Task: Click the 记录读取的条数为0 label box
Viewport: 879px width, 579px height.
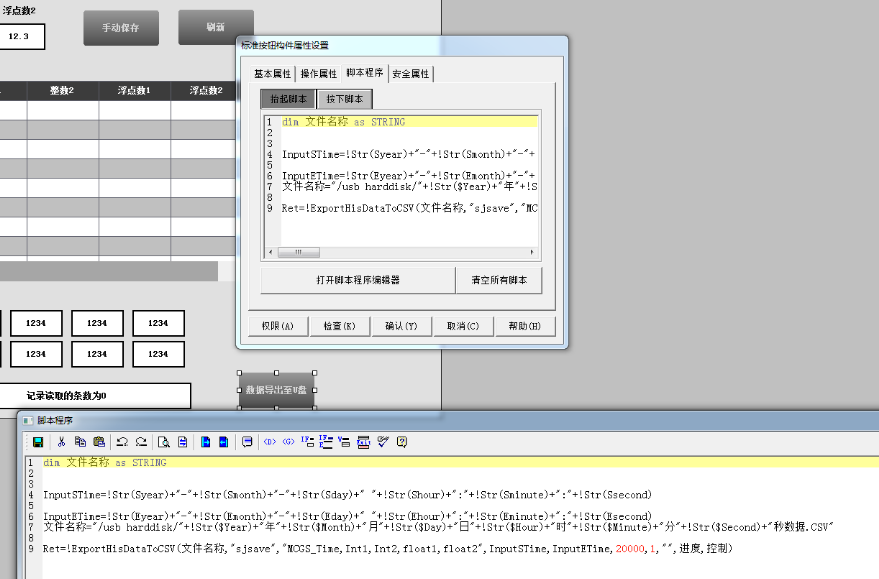Action: 94,396
